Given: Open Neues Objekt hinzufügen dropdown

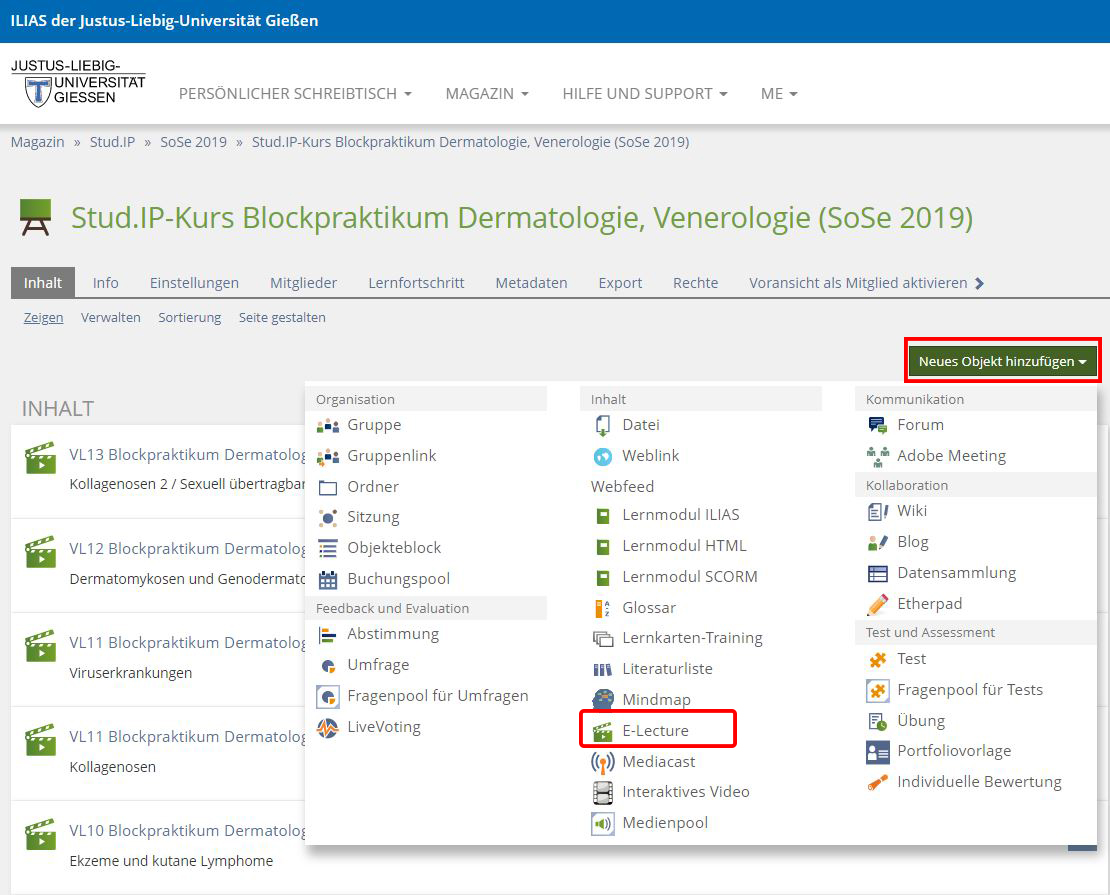Looking at the screenshot, I should coord(1002,361).
